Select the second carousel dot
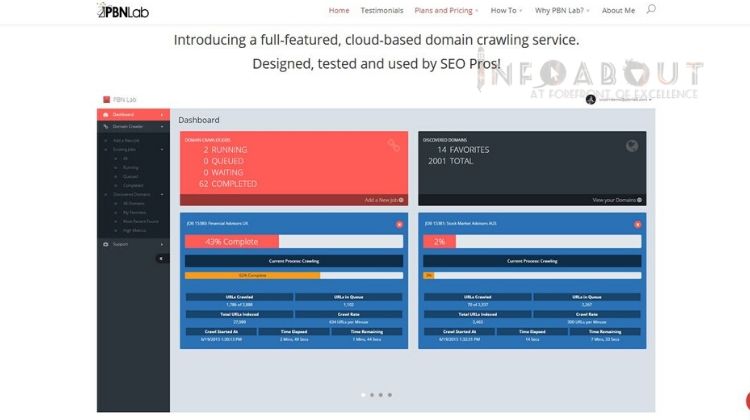The width and height of the screenshot is (750, 420). pyautogui.click(x=372, y=395)
